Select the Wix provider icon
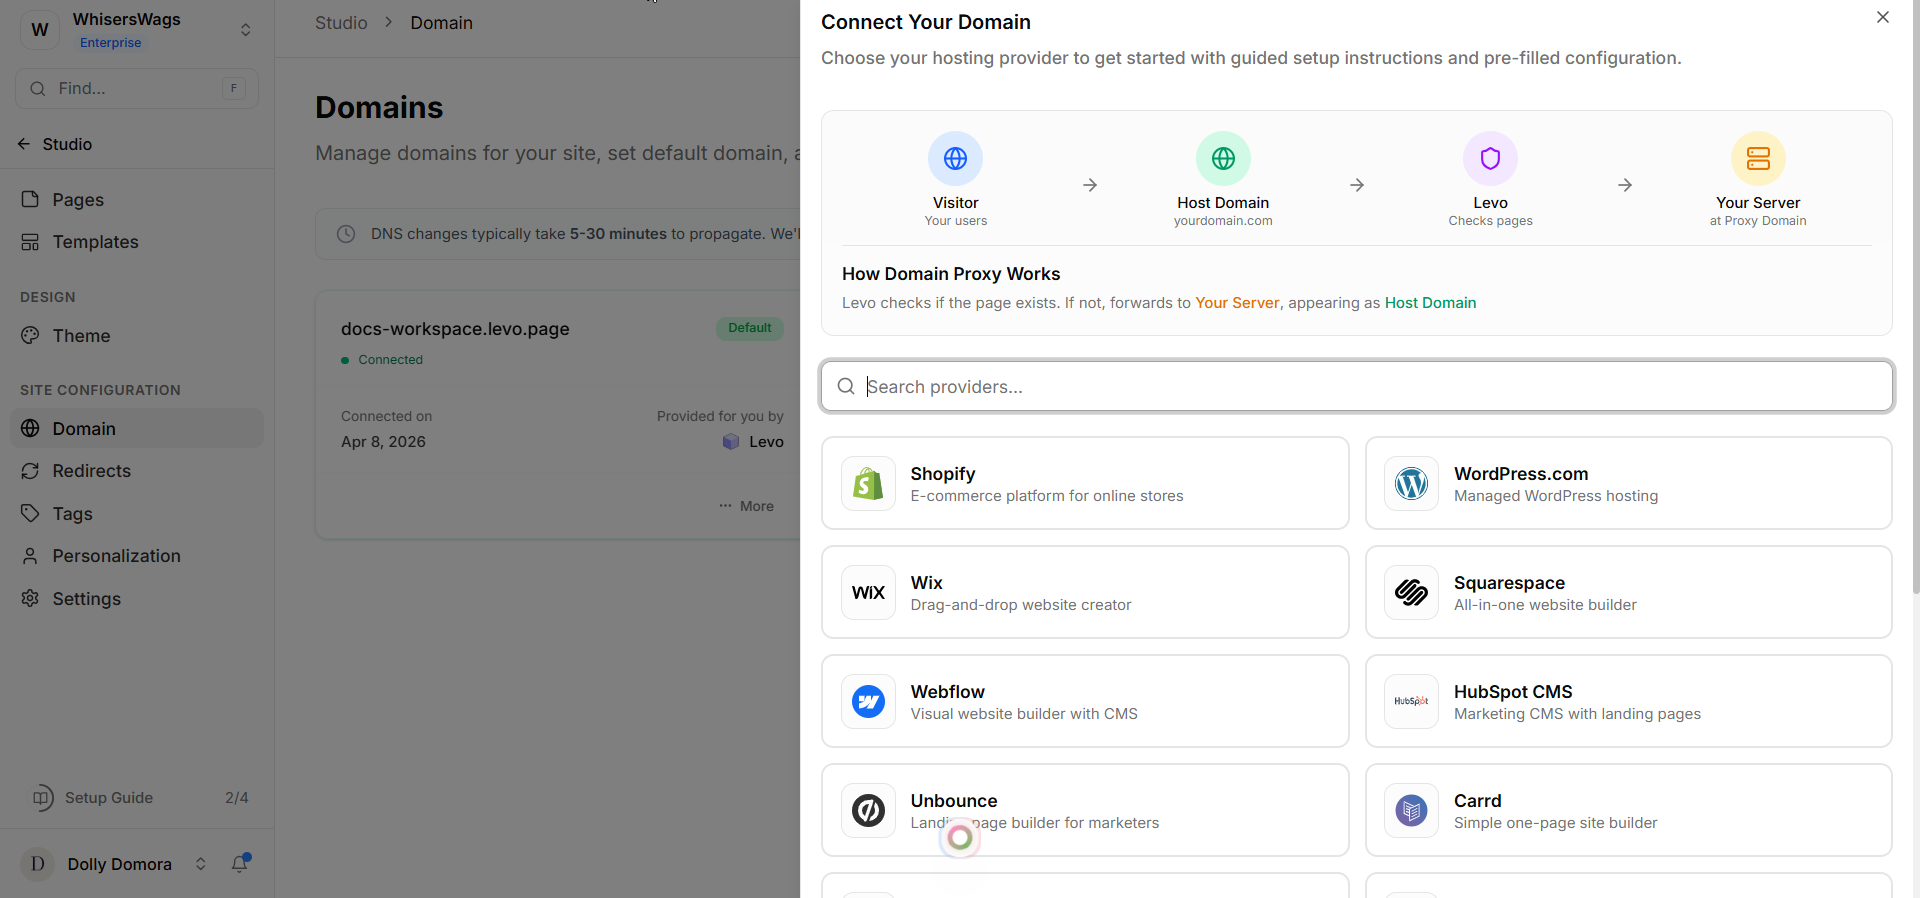The width and height of the screenshot is (1920, 898). pyautogui.click(x=868, y=593)
